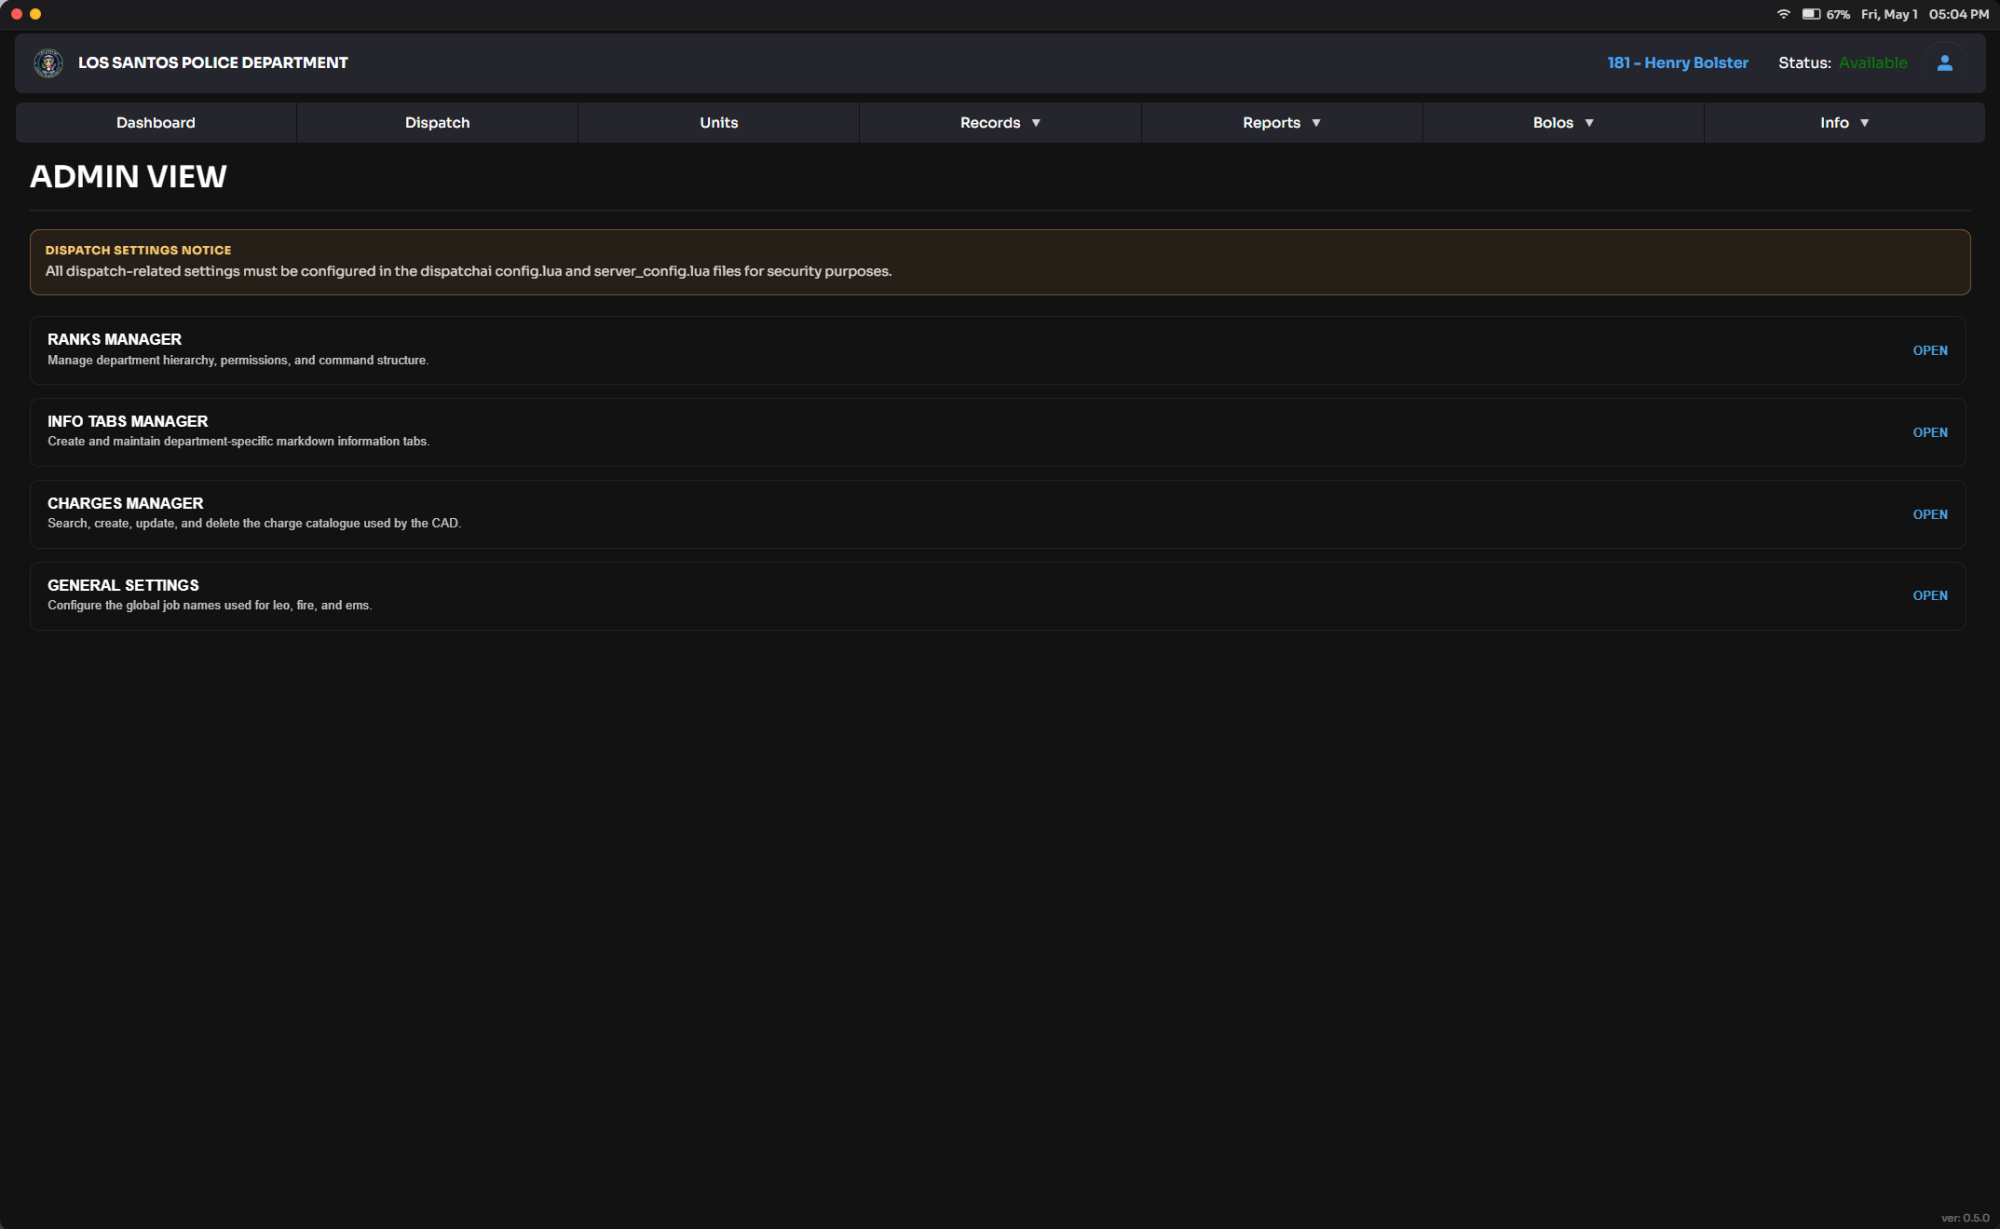Expand the Bolos dropdown arrow

[x=1589, y=123]
